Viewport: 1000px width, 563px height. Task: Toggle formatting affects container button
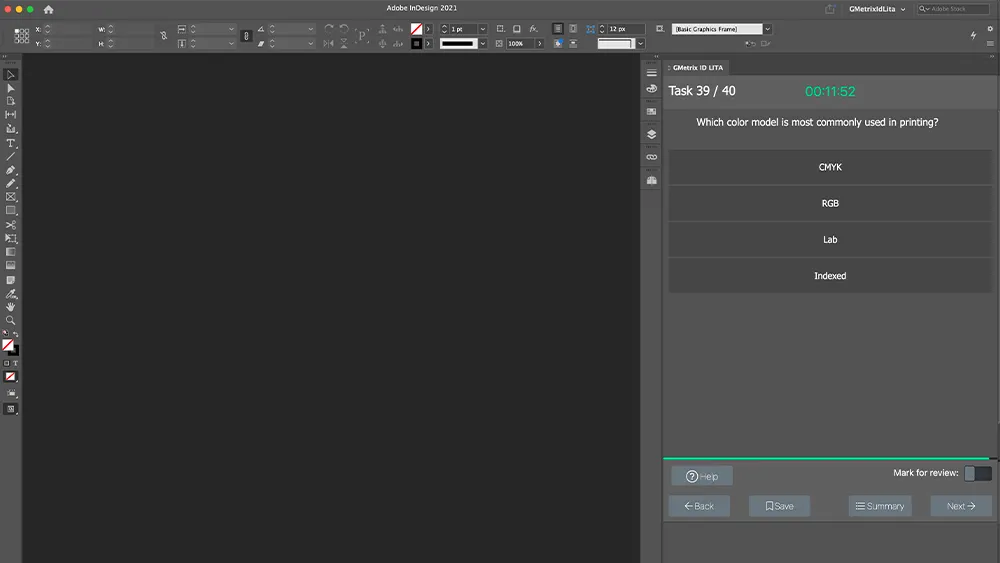coord(6,363)
